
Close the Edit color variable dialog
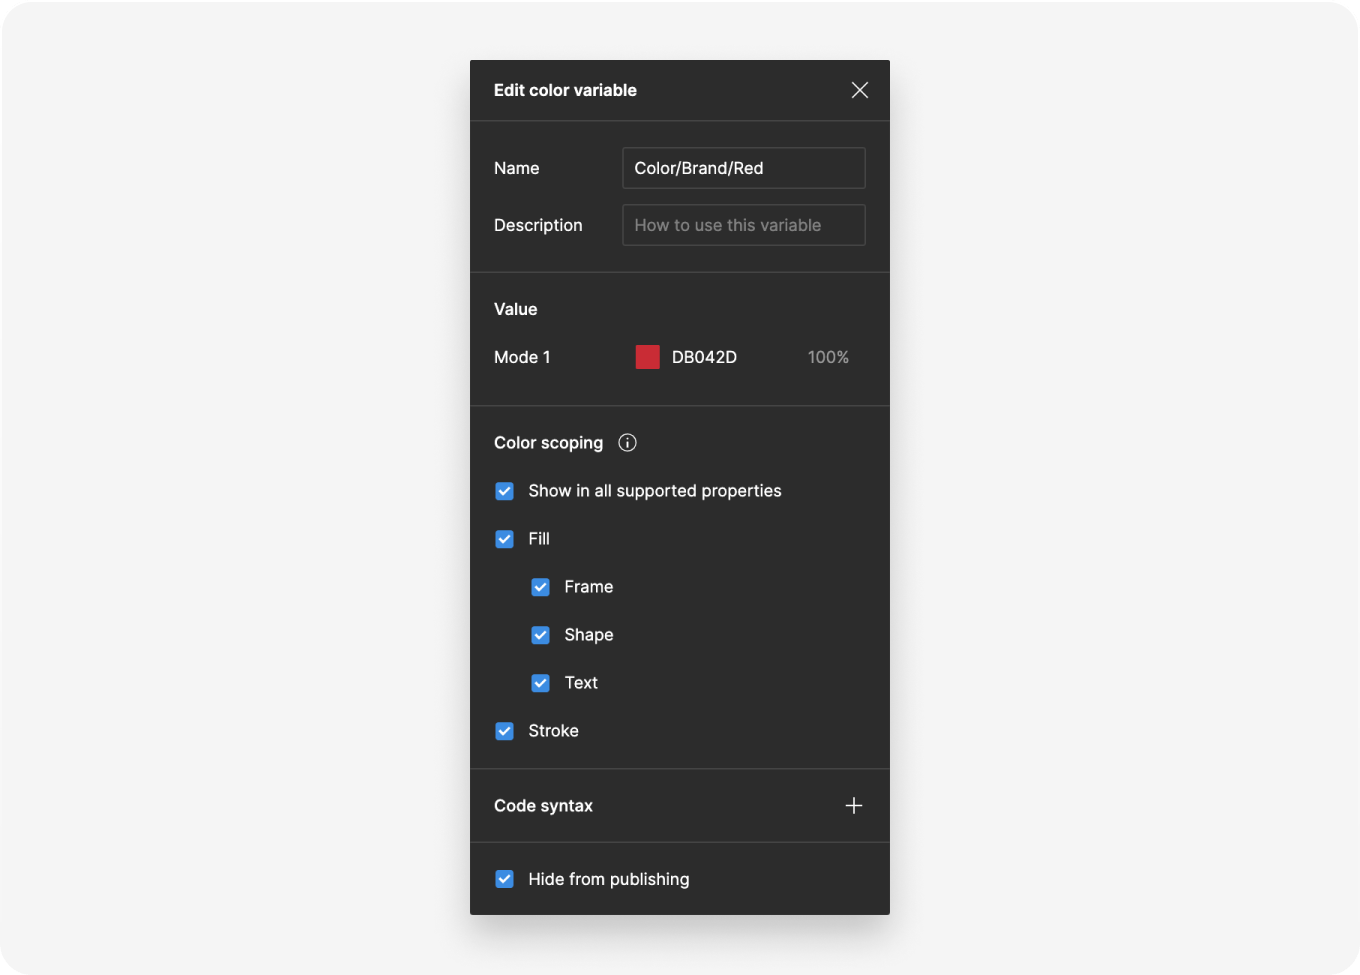click(859, 90)
